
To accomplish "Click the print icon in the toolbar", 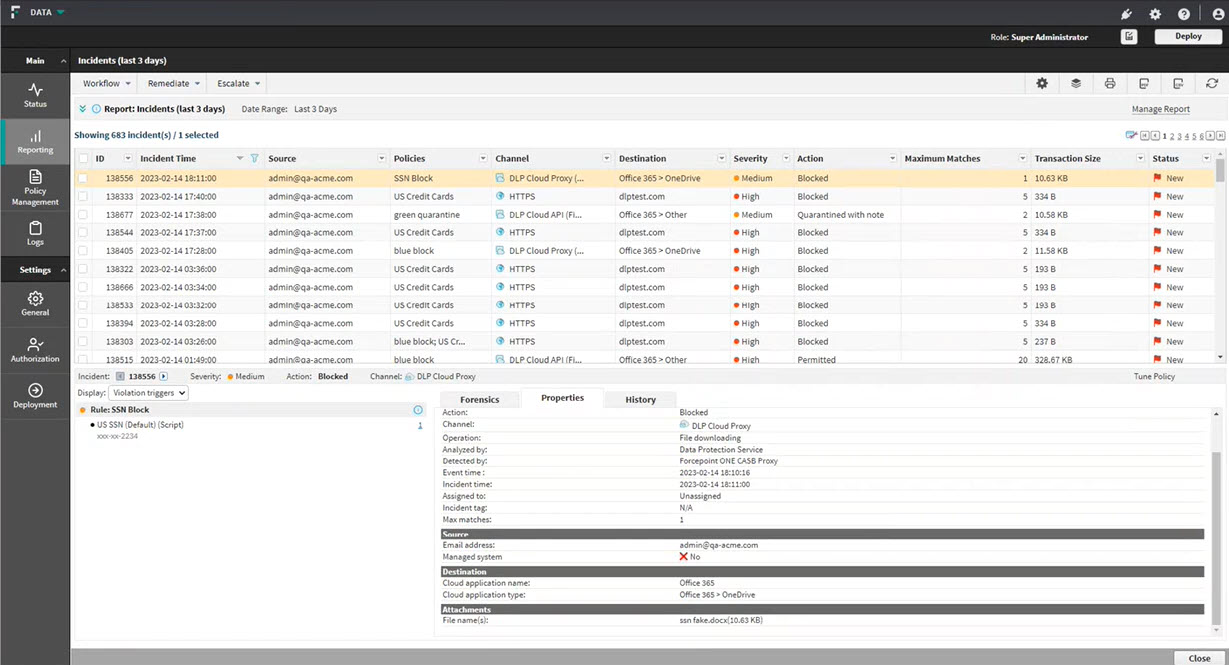I will click(x=1110, y=84).
